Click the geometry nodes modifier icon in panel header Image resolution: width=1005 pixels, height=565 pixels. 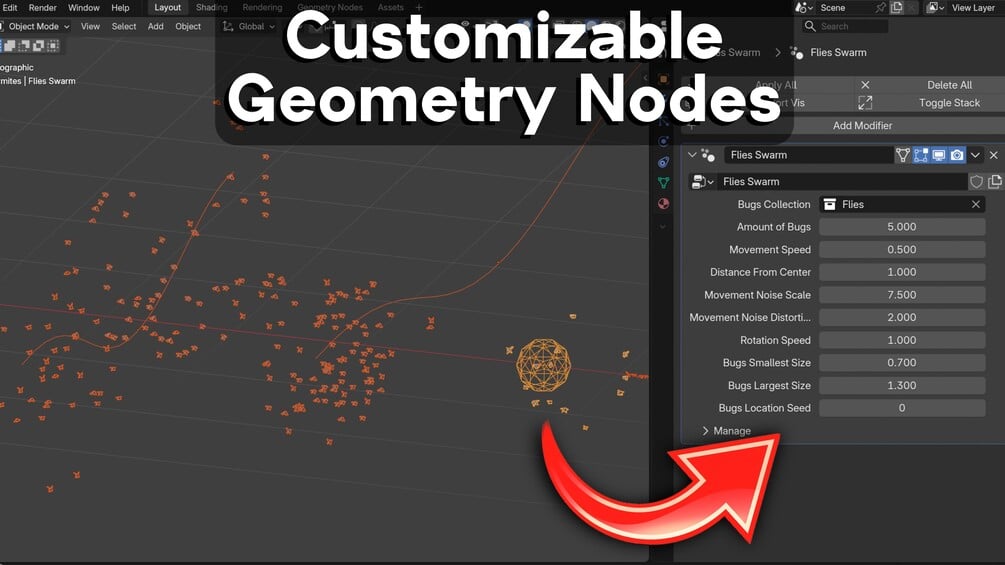click(708, 155)
